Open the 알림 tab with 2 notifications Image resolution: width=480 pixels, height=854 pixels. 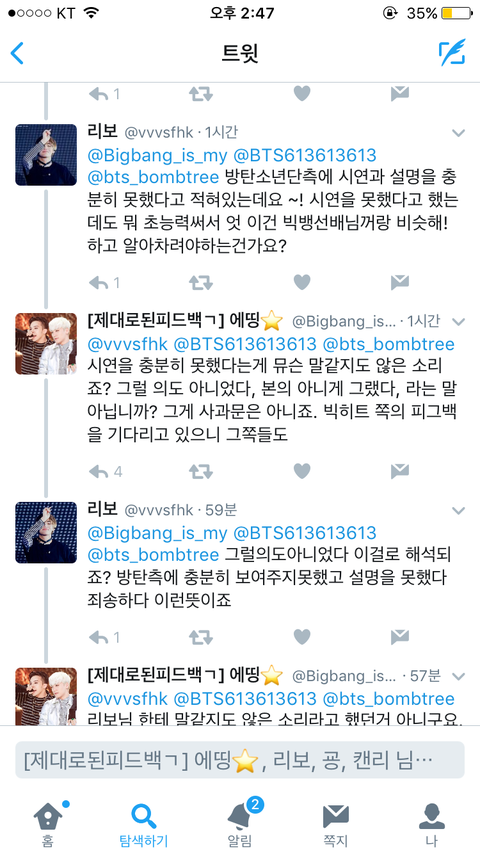[x=240, y=824]
